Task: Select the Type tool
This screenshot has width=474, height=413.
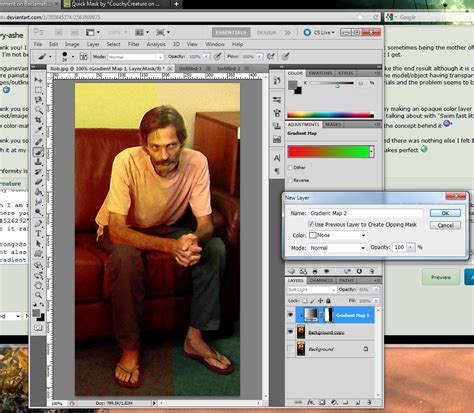Action: click(38, 233)
